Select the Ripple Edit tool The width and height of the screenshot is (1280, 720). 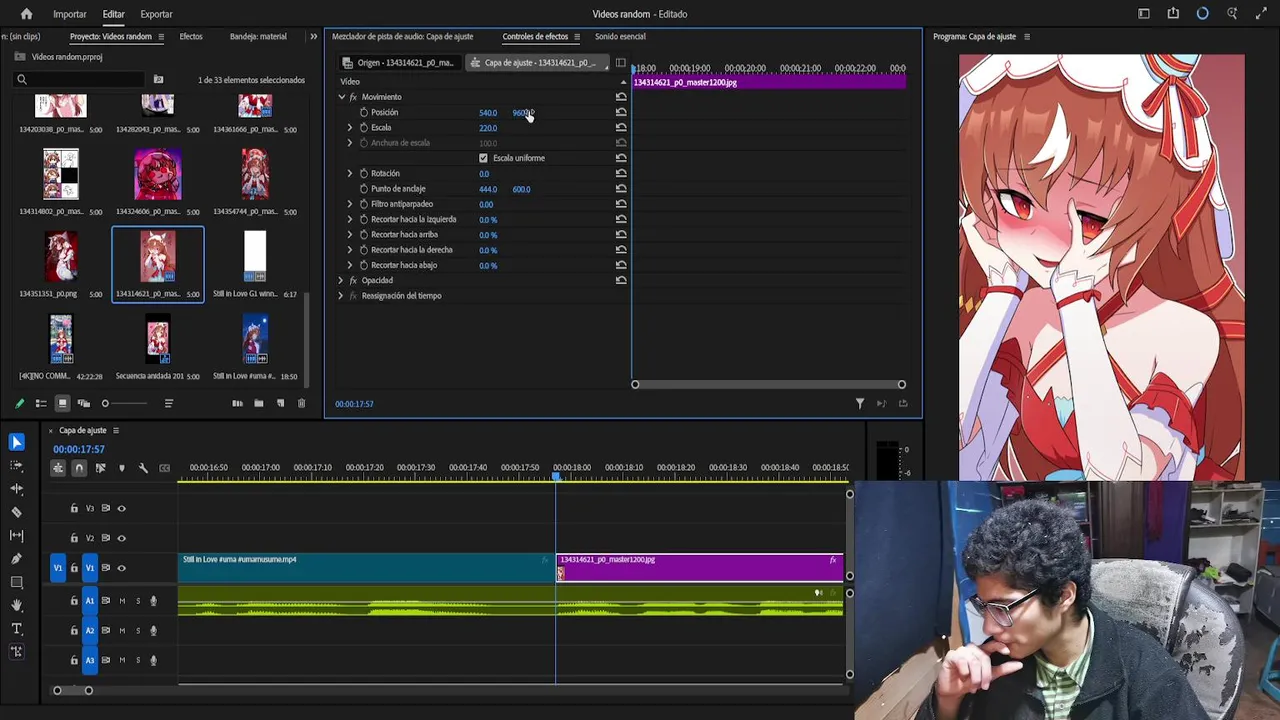(16, 489)
